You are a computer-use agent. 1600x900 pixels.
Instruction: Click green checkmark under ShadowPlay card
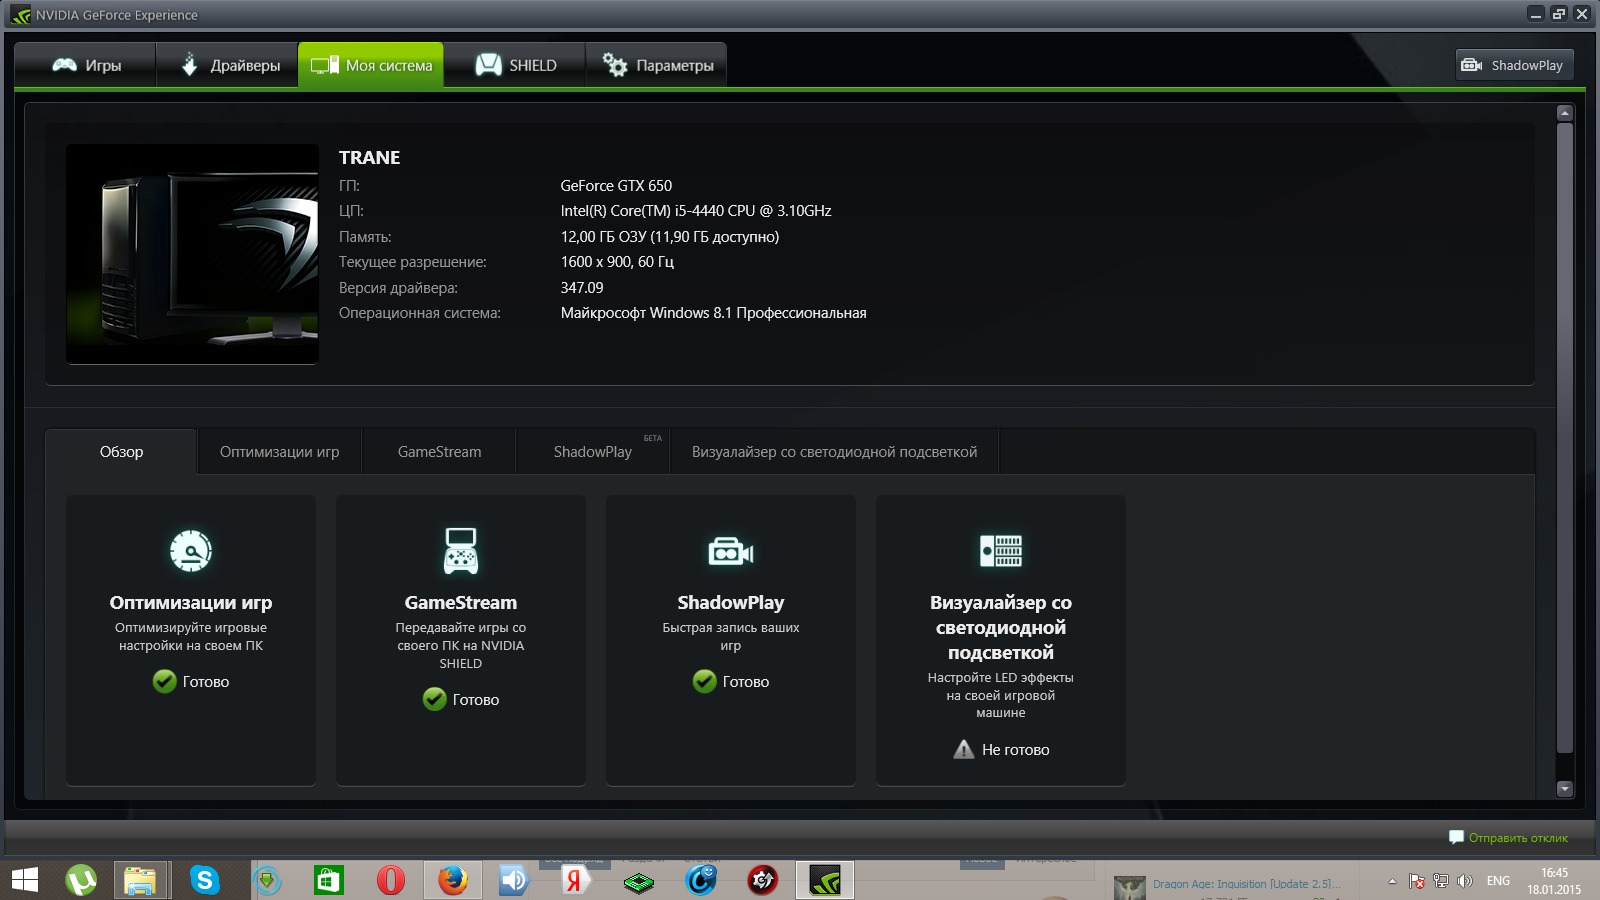tap(704, 681)
